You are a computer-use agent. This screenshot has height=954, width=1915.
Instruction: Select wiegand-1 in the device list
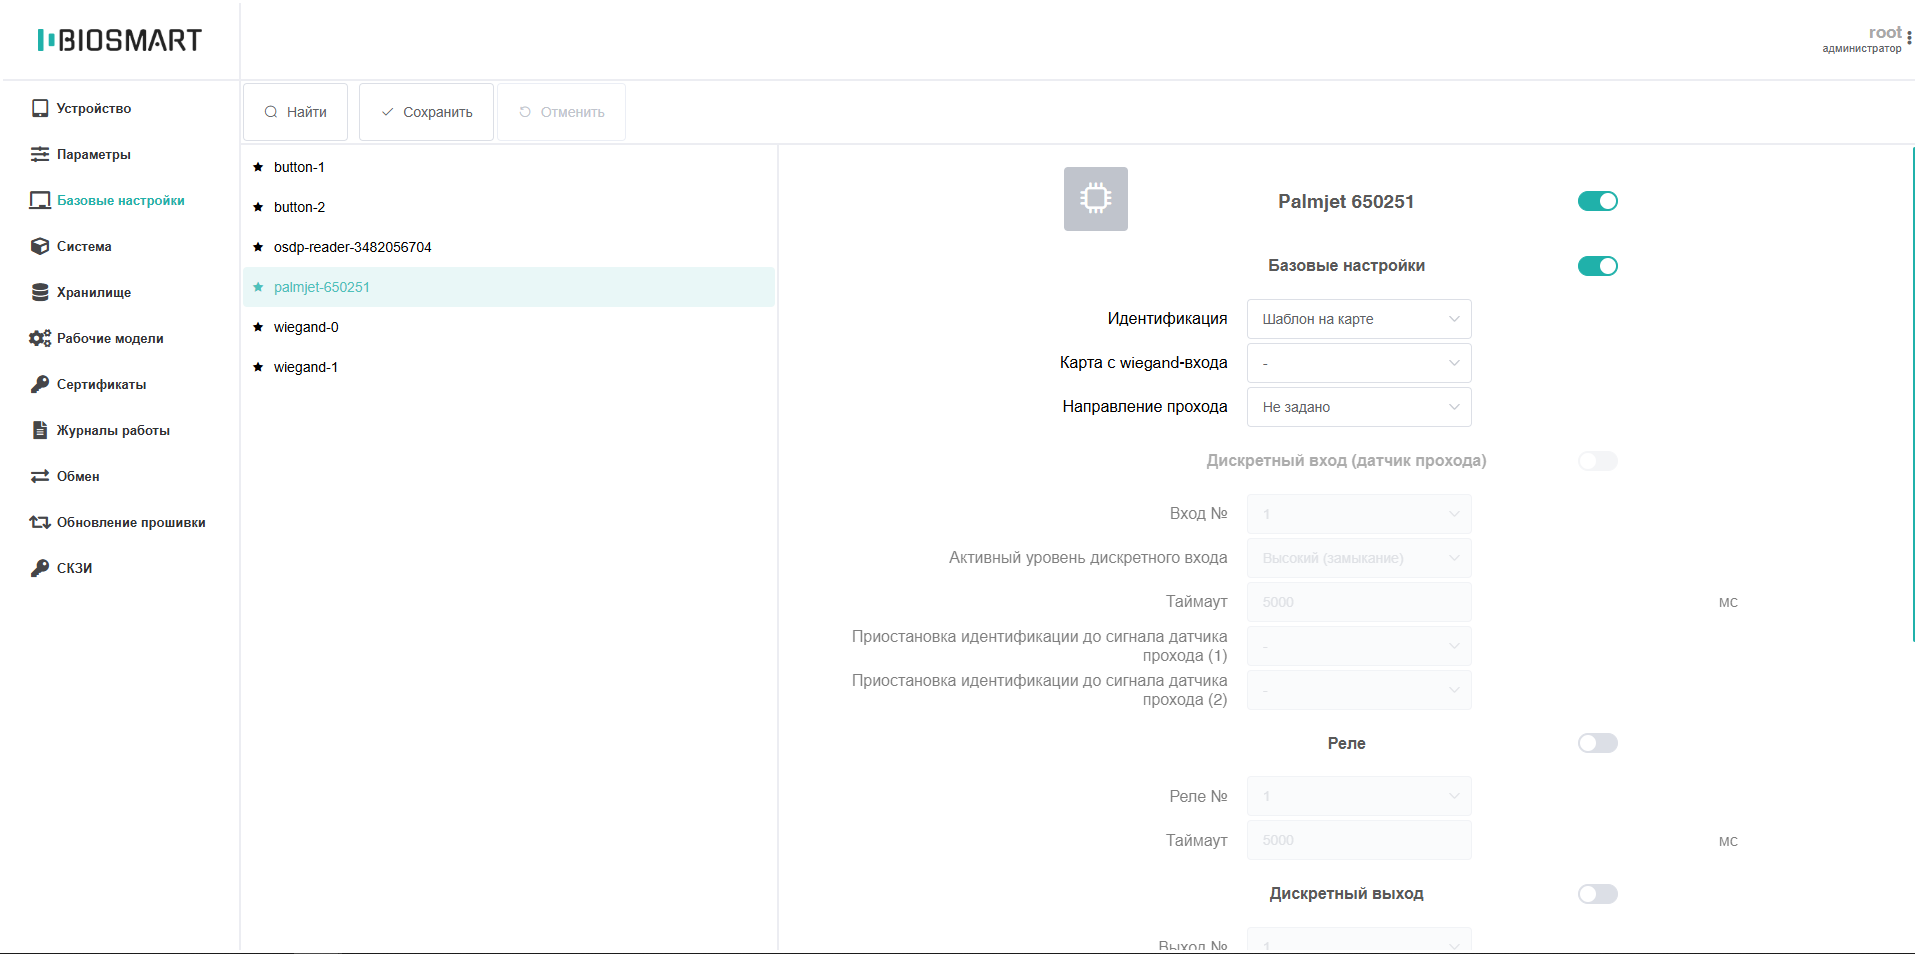tap(509, 367)
